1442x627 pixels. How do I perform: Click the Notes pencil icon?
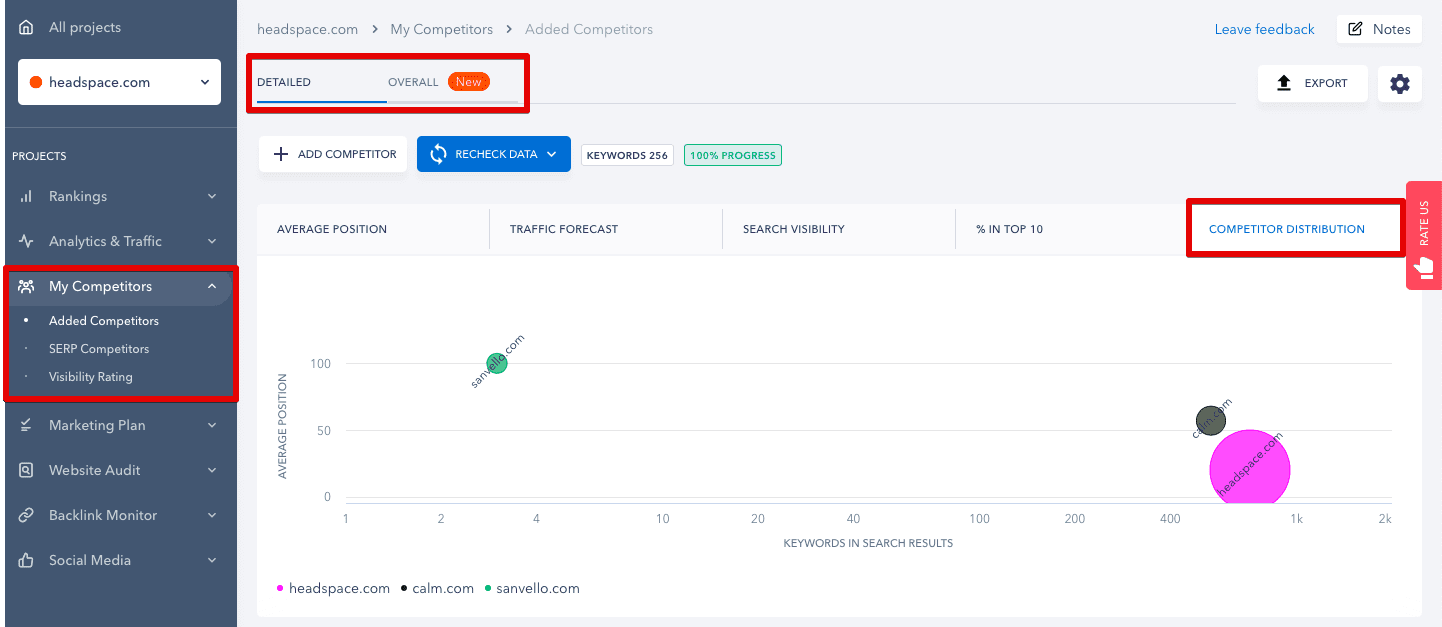(x=1355, y=29)
